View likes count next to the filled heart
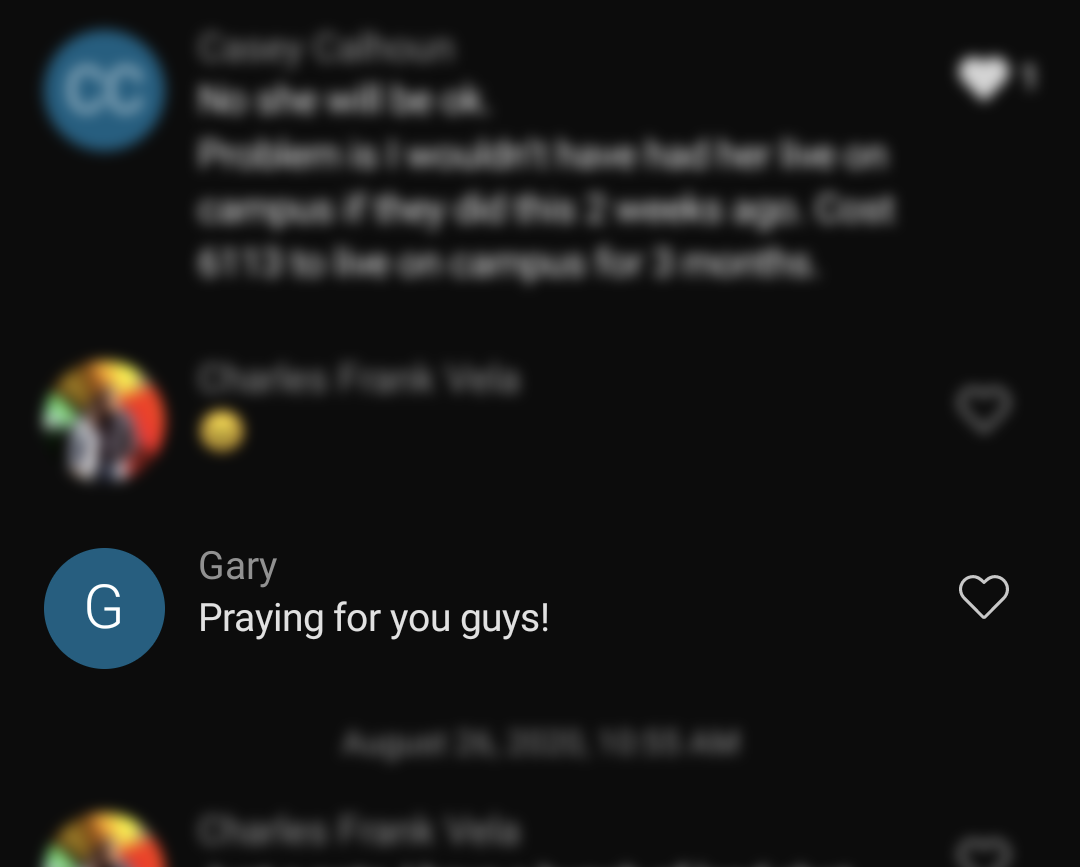 click(1029, 76)
